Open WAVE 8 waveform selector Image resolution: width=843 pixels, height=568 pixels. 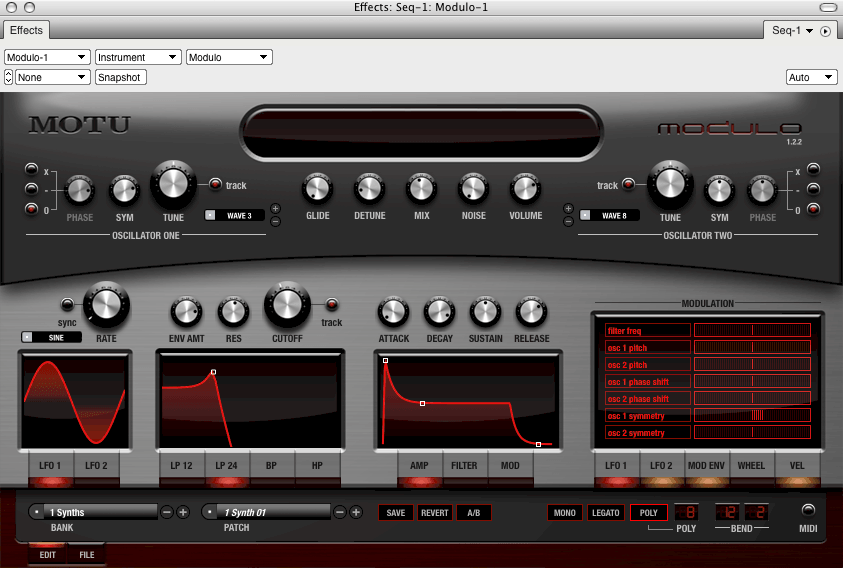[x=609, y=215]
